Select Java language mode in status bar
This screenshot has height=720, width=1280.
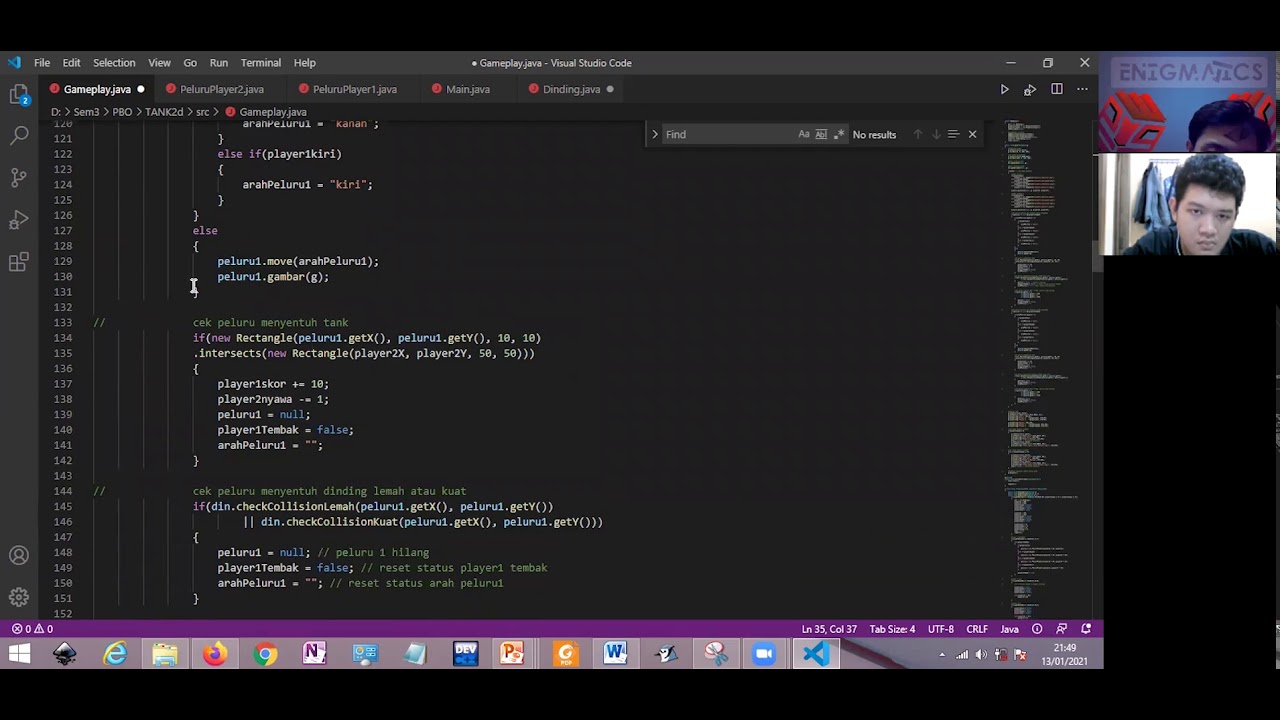click(x=1010, y=629)
